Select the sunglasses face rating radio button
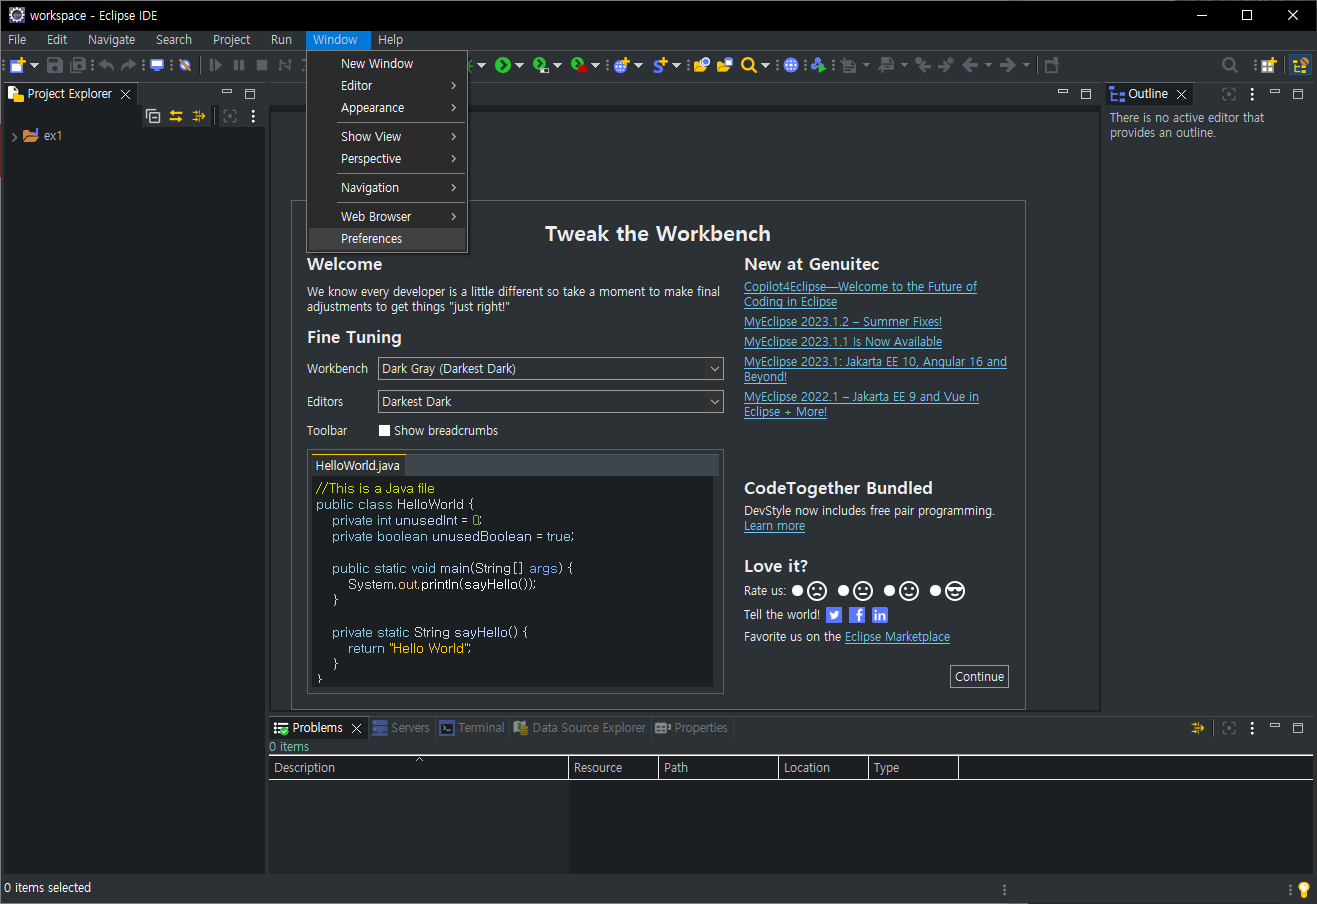The height and width of the screenshot is (904, 1317). (936, 591)
